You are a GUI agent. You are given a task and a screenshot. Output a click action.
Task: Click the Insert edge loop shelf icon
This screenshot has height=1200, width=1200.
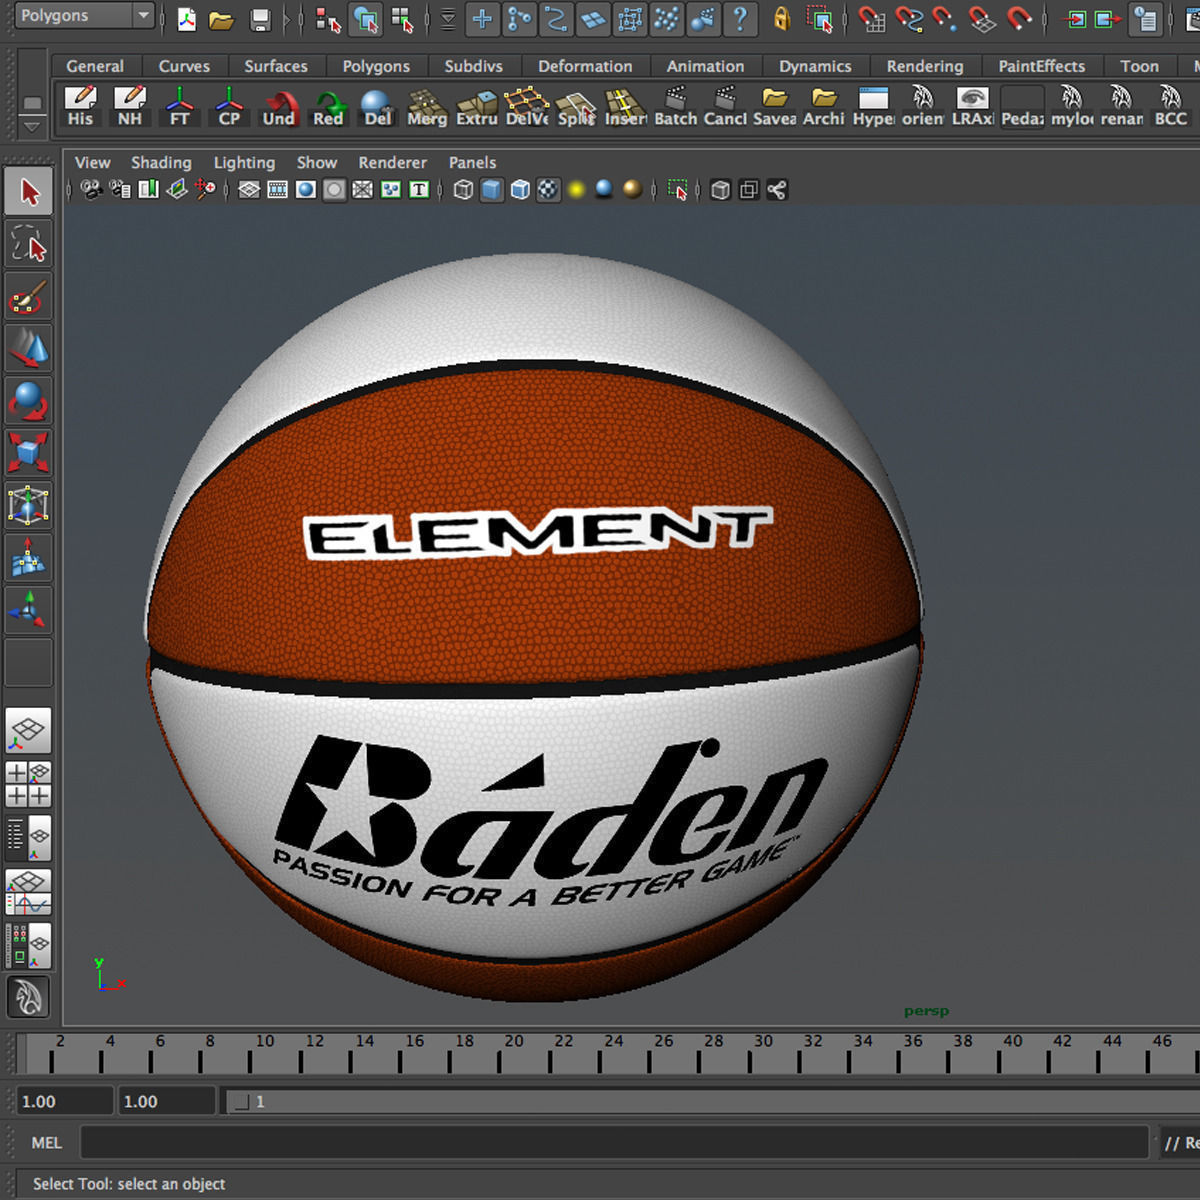pyautogui.click(x=626, y=108)
